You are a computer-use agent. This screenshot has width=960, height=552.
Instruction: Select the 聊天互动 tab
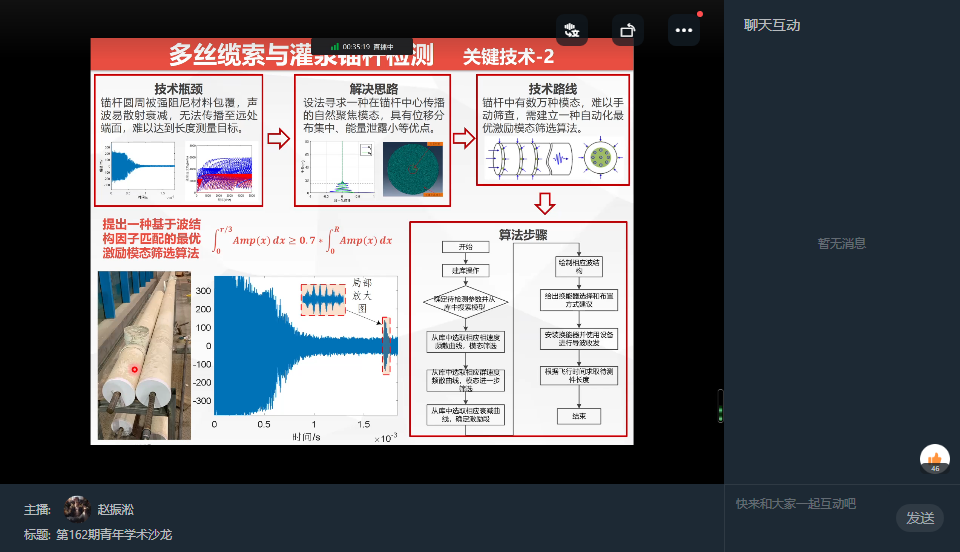(x=772, y=26)
